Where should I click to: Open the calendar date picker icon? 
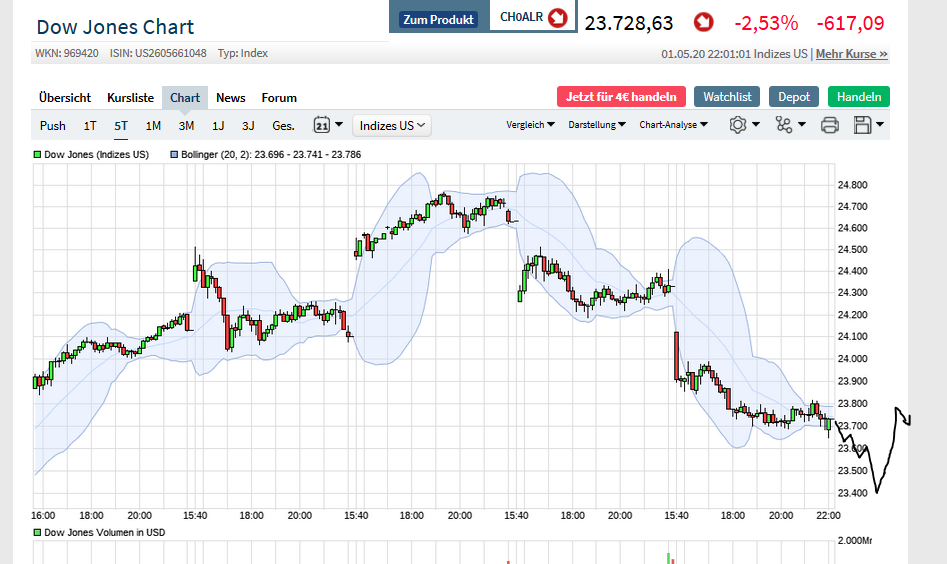[x=322, y=125]
